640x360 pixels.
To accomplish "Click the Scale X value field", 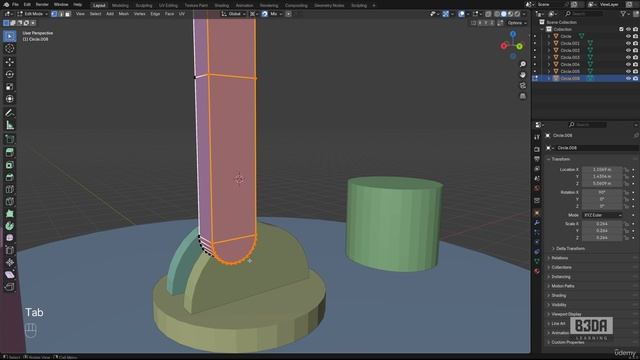I will pos(602,224).
